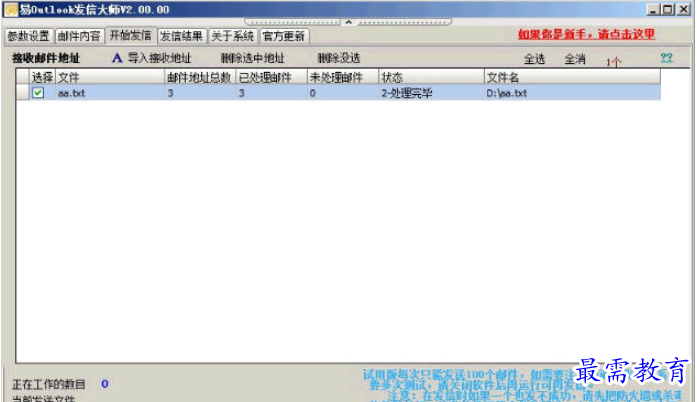
Task: Click 导入接收地址 button
Action: (159, 58)
